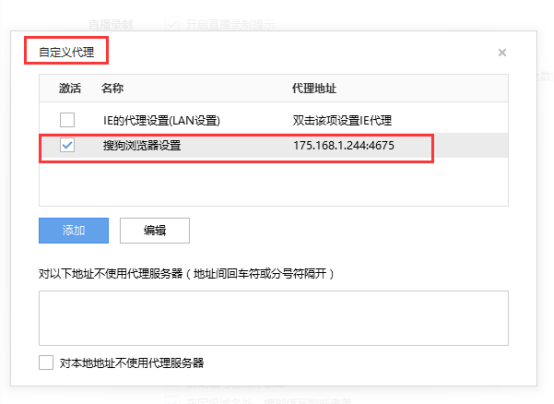Uncheck the 搜狗浏览器设置 activation checkbox
This screenshot has height=404, width=554.
(67, 145)
